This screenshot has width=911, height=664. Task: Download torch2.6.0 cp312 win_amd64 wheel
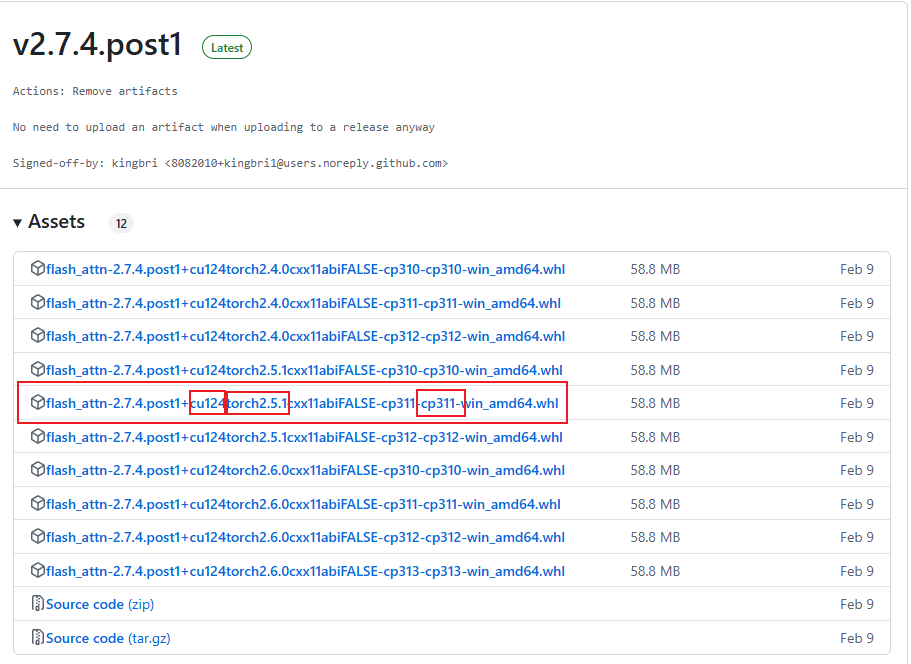tap(305, 538)
